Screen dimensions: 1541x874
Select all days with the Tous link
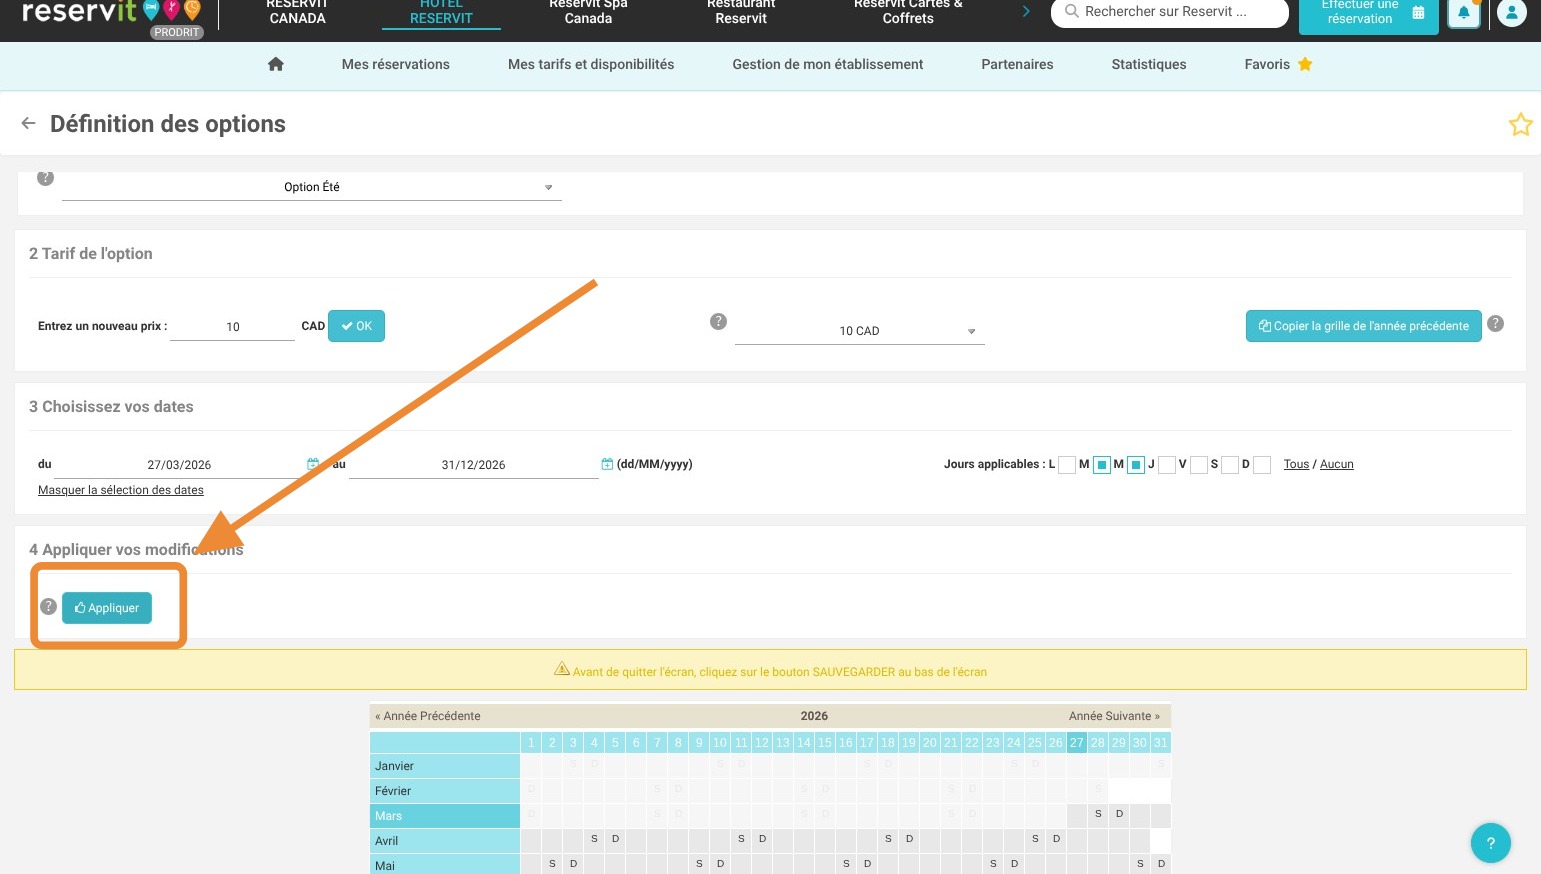pyautogui.click(x=1296, y=464)
